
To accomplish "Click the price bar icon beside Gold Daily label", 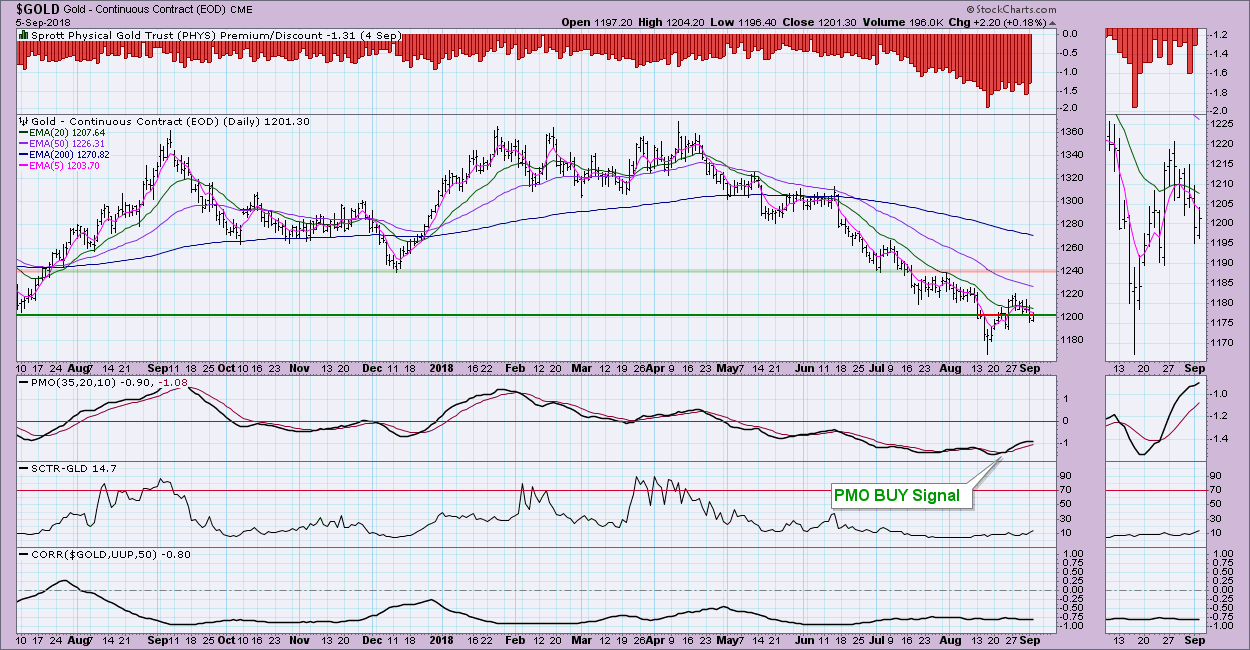I will pos(24,121).
